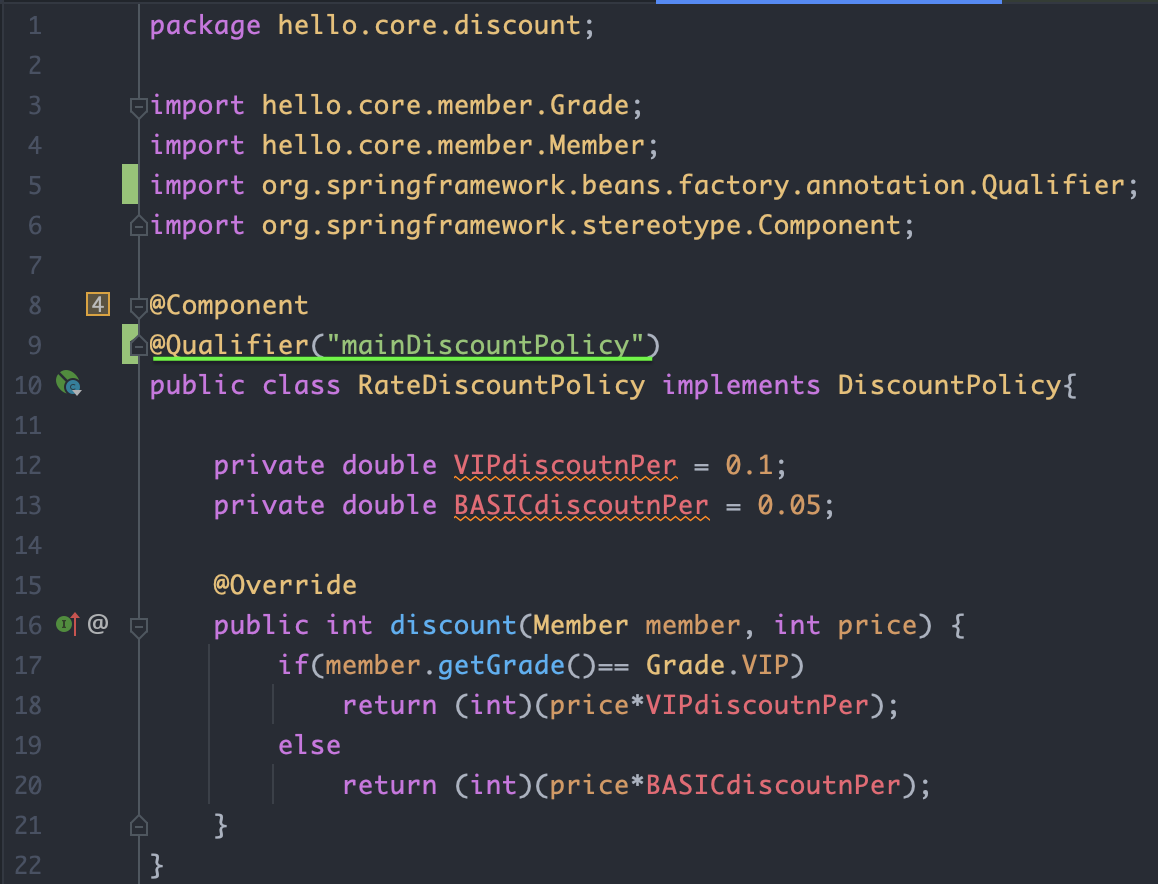Image resolution: width=1158 pixels, height=884 pixels.
Task: Click the @Override annotation
Action: [x=285, y=585]
